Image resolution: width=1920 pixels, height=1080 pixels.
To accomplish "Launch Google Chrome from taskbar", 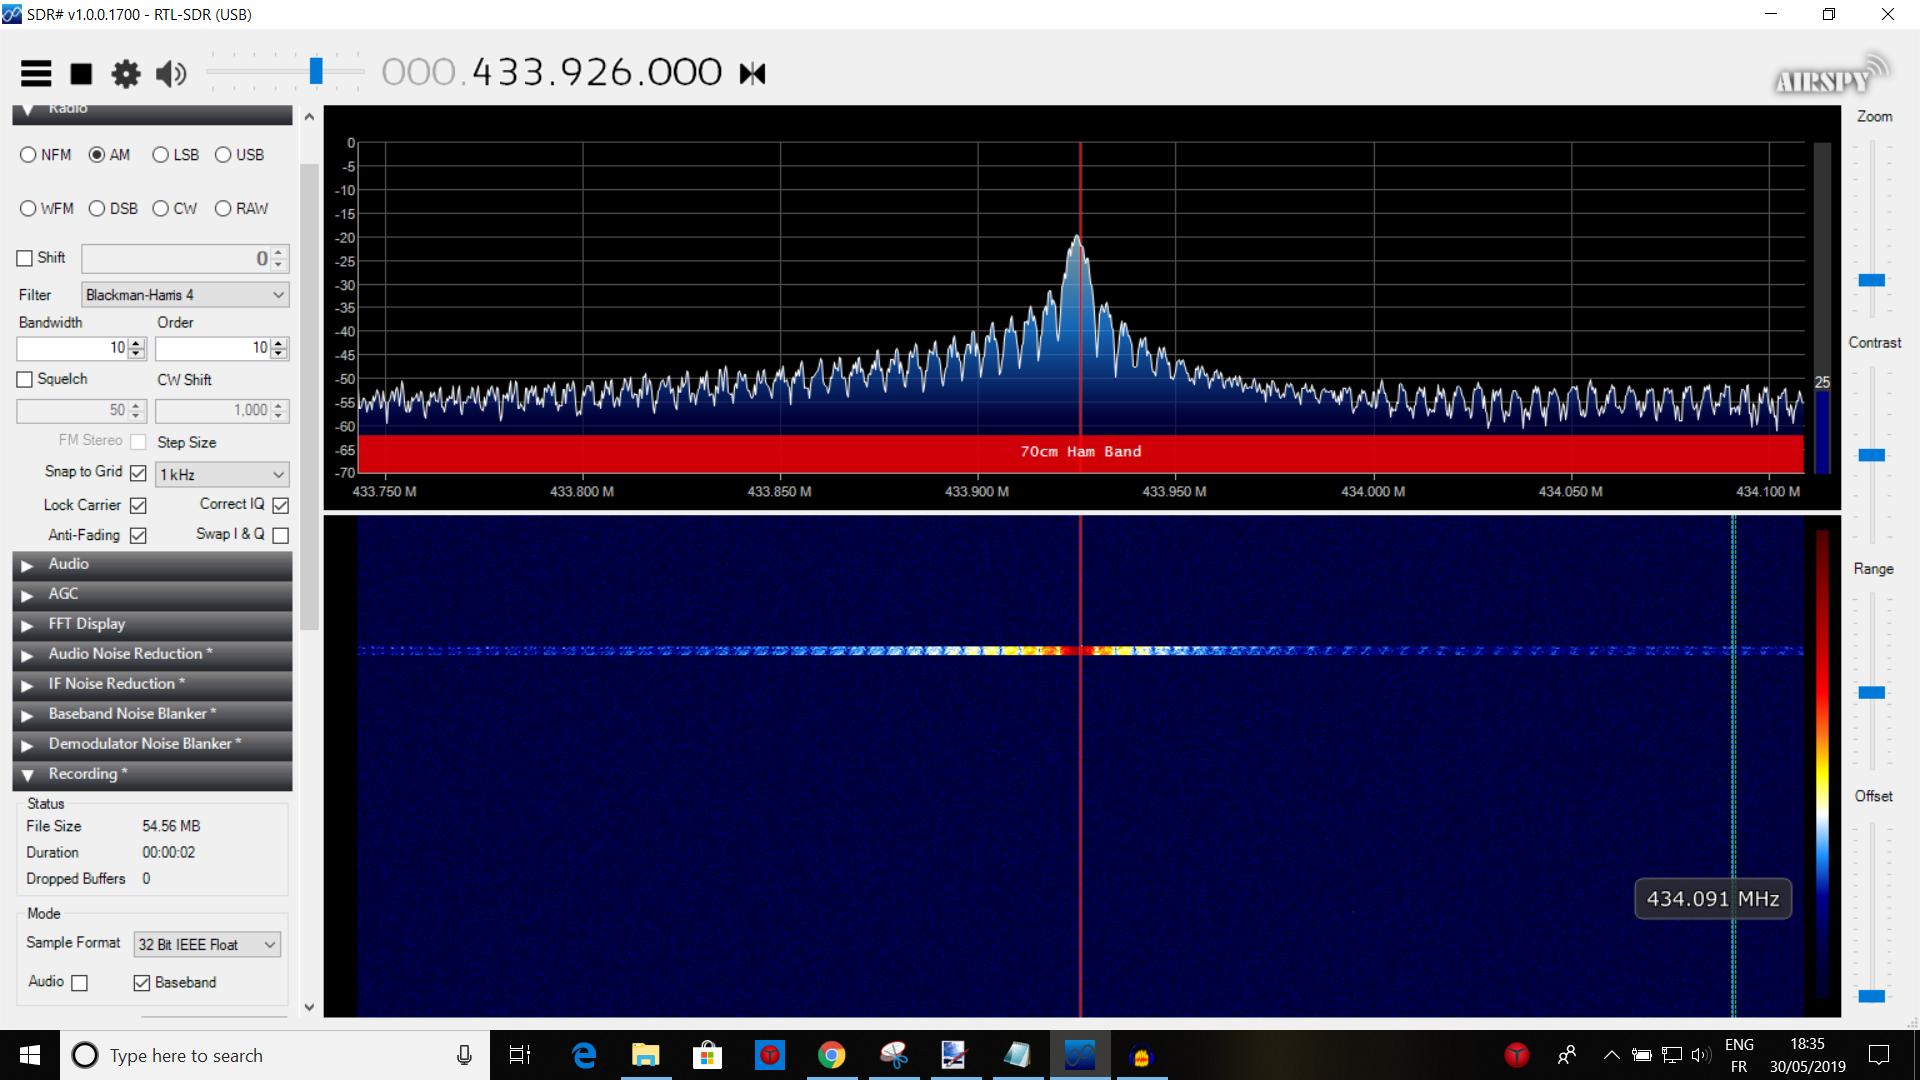I will click(x=831, y=1055).
